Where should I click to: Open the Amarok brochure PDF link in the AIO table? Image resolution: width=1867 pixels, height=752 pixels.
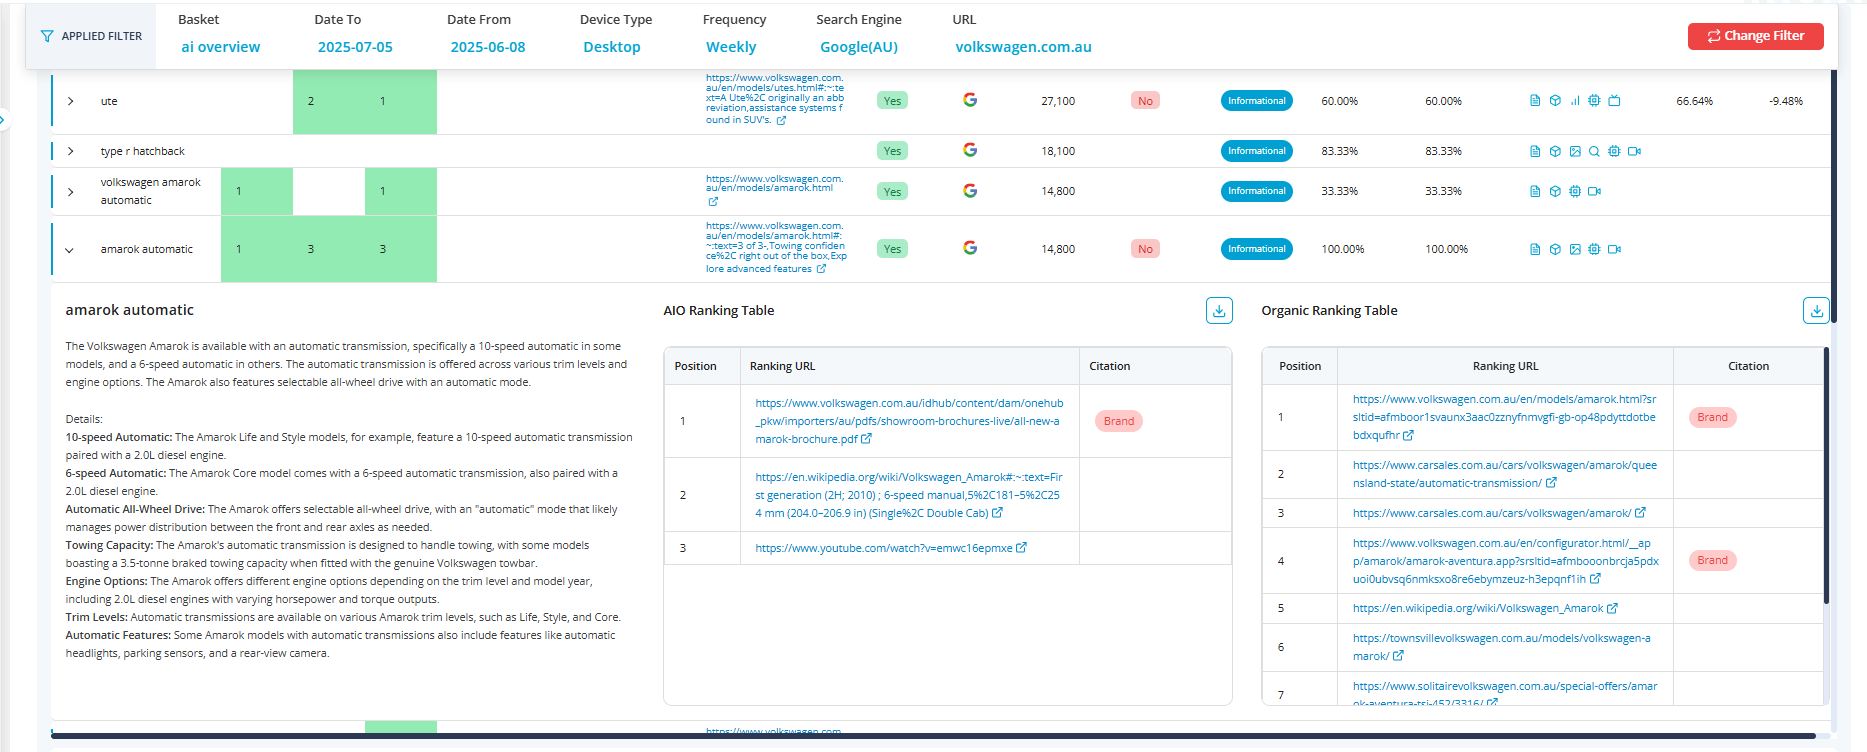tap(909, 421)
